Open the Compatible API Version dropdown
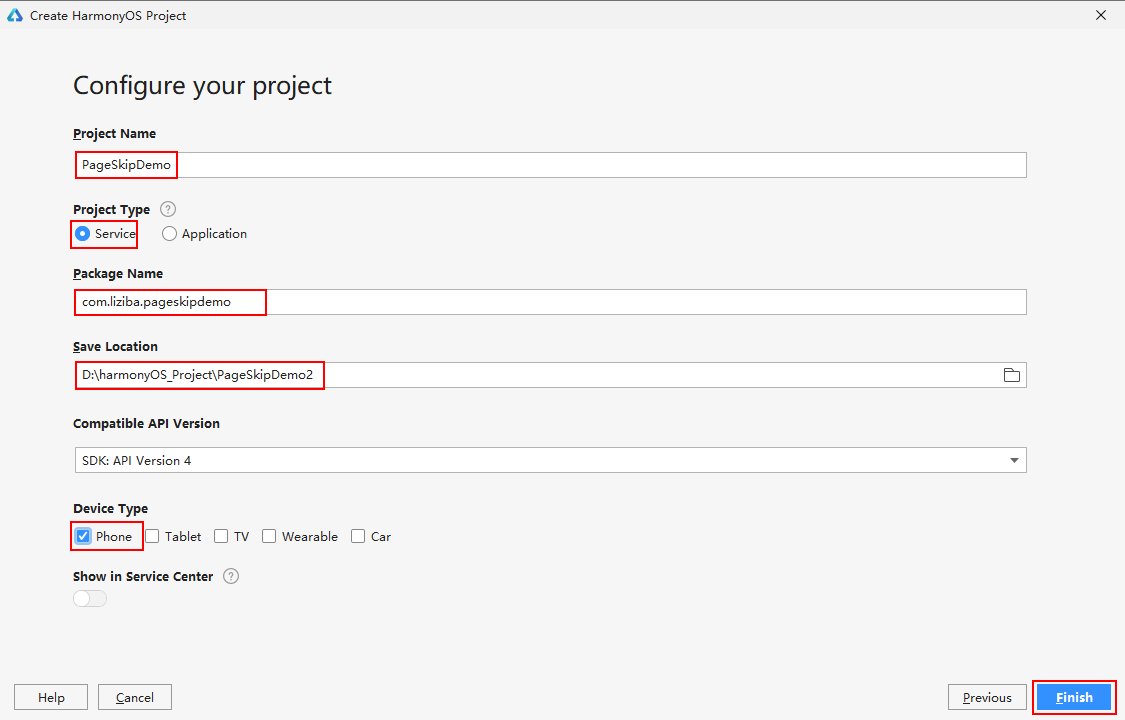 click(x=549, y=460)
